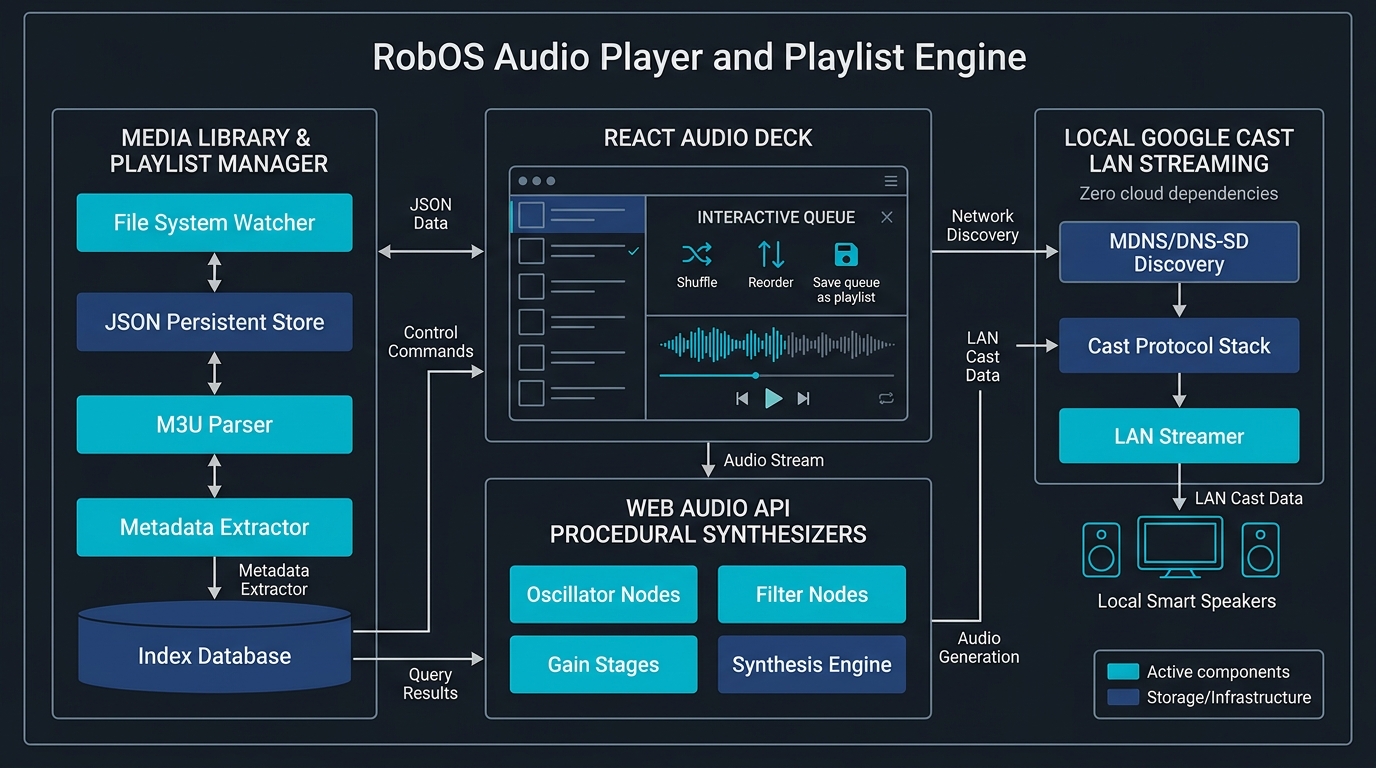The height and width of the screenshot is (768, 1376).
Task: Click the Synthesis Engine block
Action: pos(812,665)
